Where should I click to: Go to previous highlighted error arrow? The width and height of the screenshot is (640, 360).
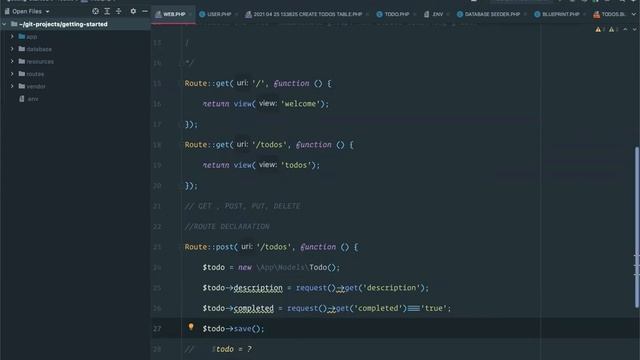(x=625, y=29)
